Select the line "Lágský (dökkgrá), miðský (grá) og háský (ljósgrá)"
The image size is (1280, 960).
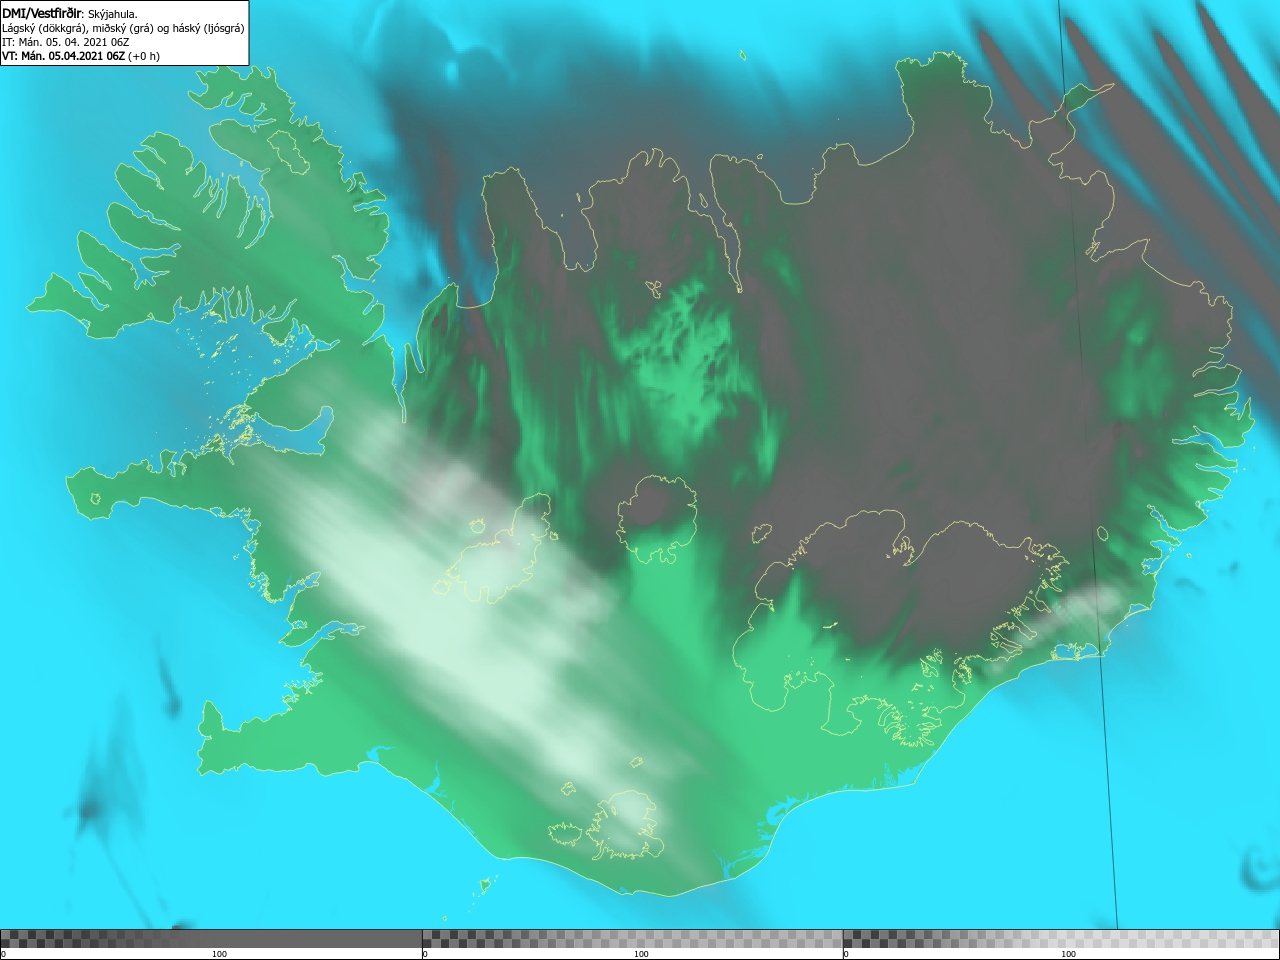[123, 28]
